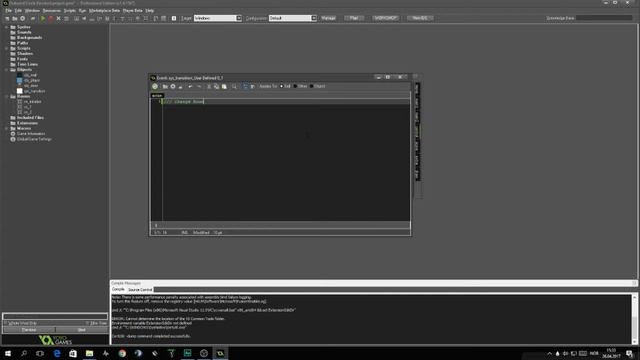Open Google Chrome from taskbar
This screenshot has width=640, height=360.
point(122,353)
